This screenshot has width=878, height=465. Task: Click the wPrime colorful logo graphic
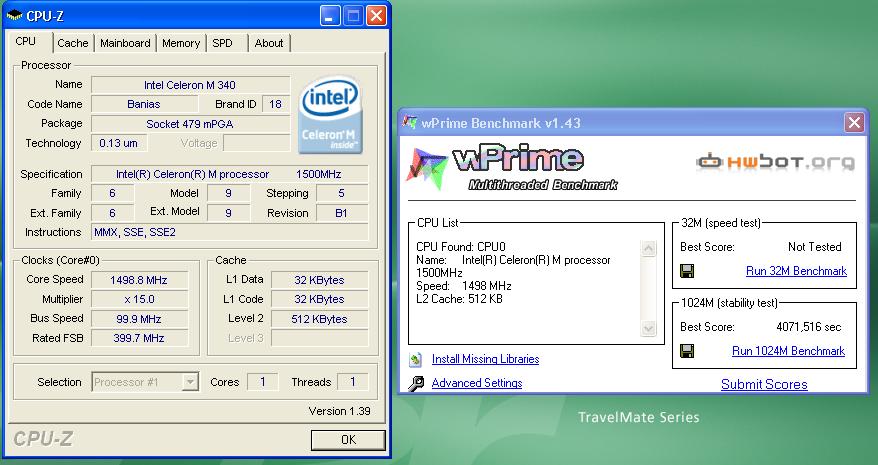[427, 168]
